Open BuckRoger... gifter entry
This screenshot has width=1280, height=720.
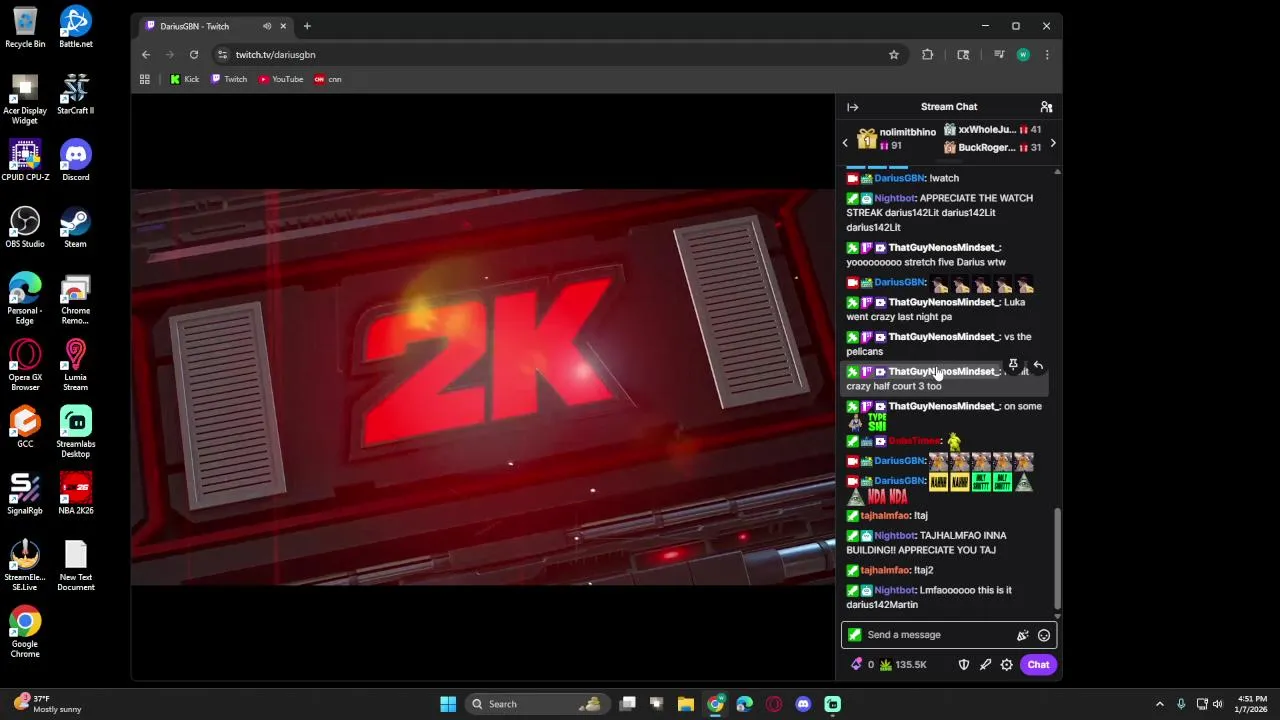992,148
